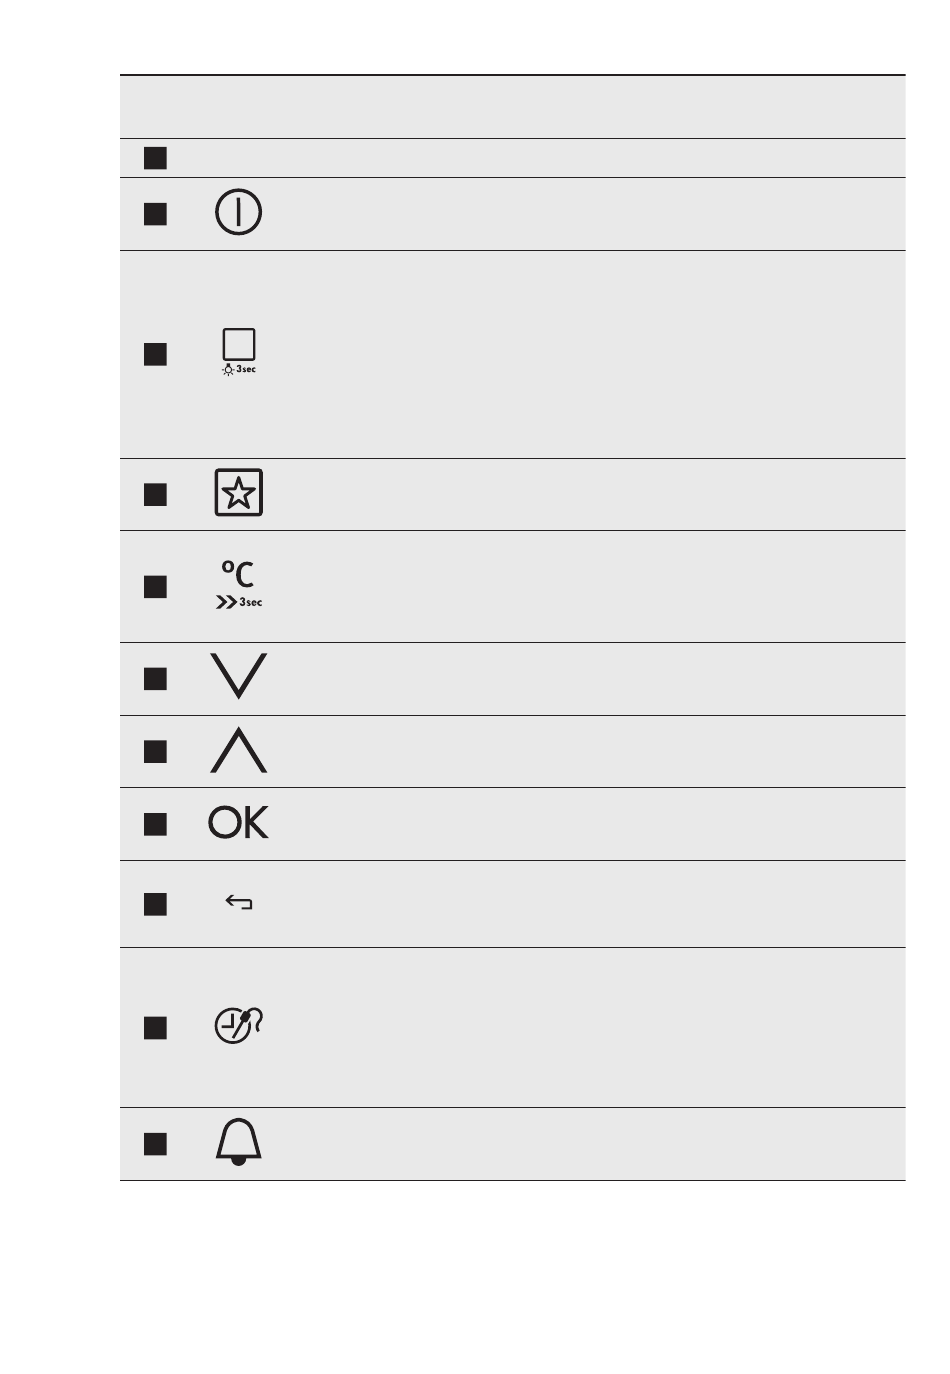Click the black square beside the clock-probe icon
Viewport: 950px width, 1374px height.
pyautogui.click(x=155, y=1027)
